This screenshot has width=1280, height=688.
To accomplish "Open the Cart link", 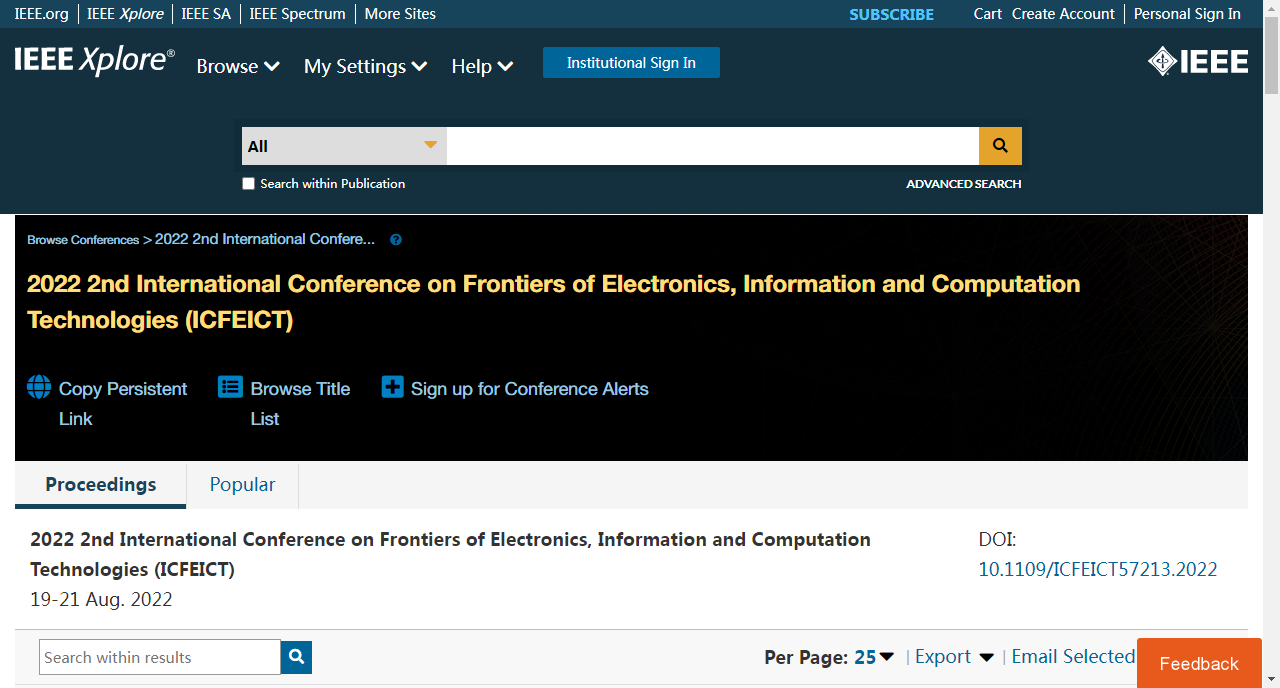I will pos(988,14).
